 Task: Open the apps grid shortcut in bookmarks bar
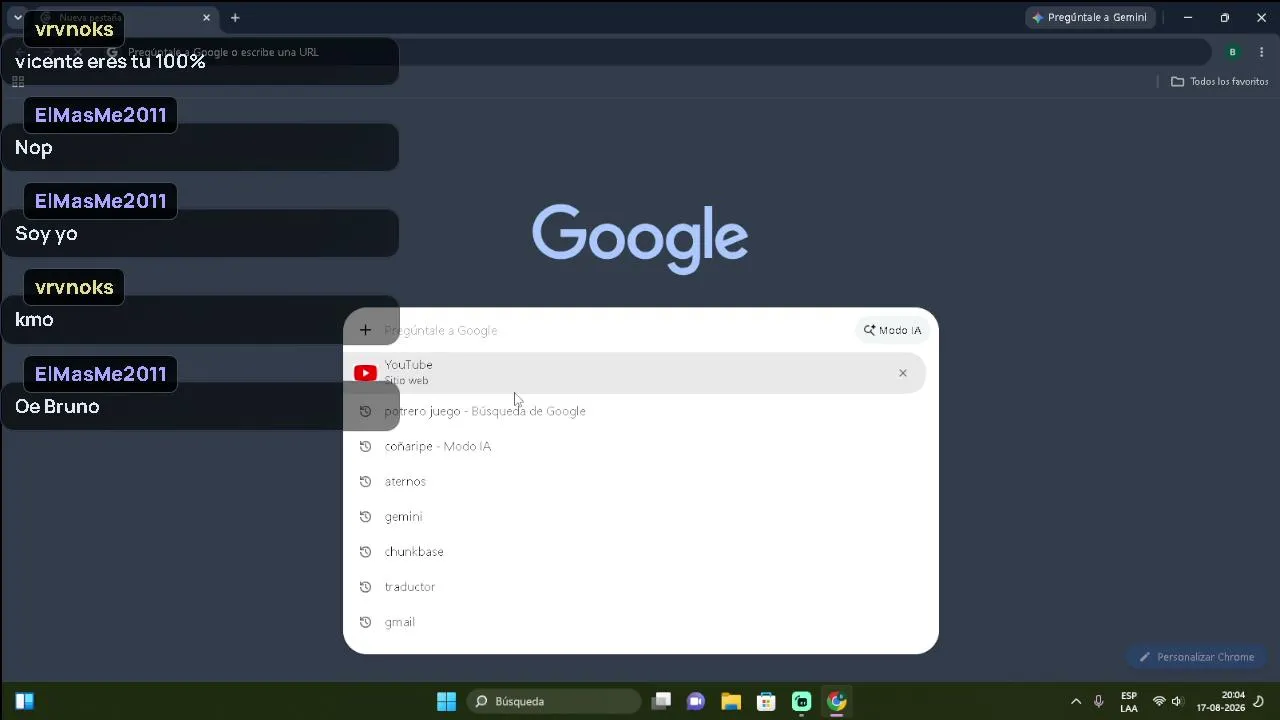click(18, 81)
